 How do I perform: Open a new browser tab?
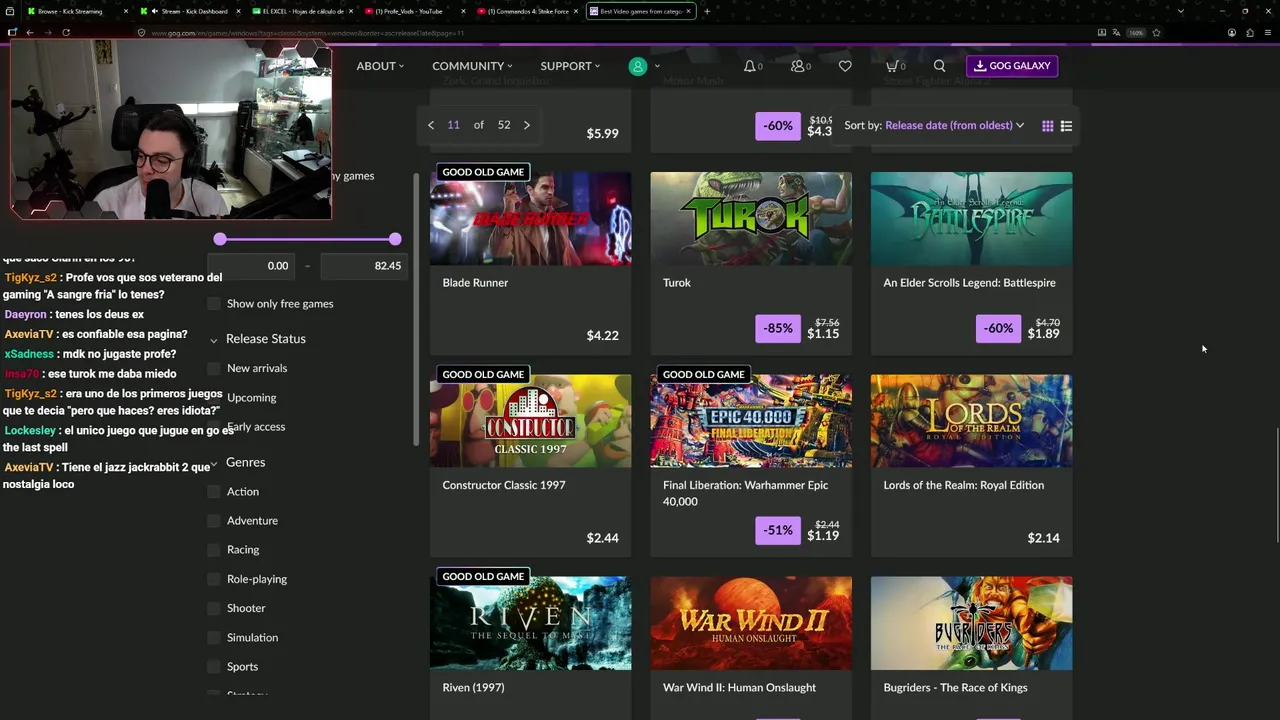pos(707,11)
